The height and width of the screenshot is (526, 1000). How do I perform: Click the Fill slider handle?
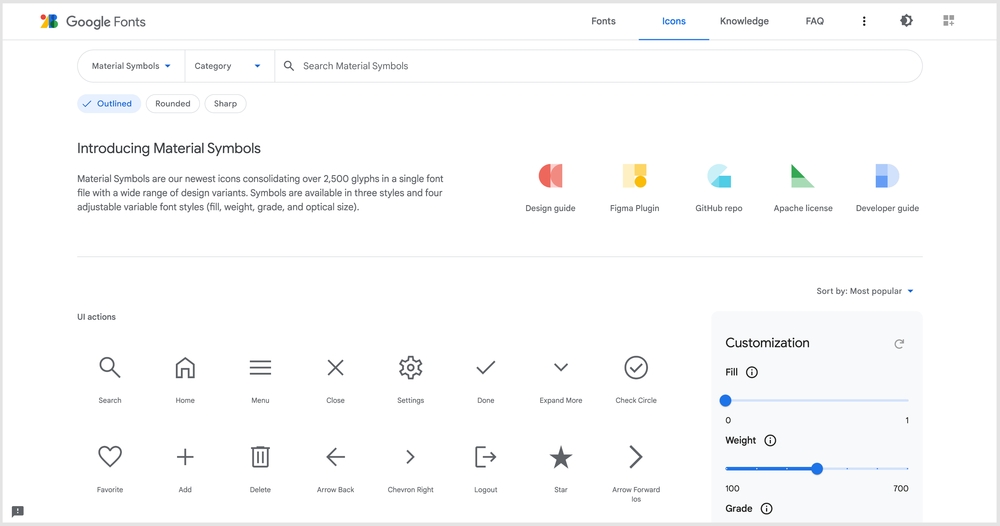[725, 400]
